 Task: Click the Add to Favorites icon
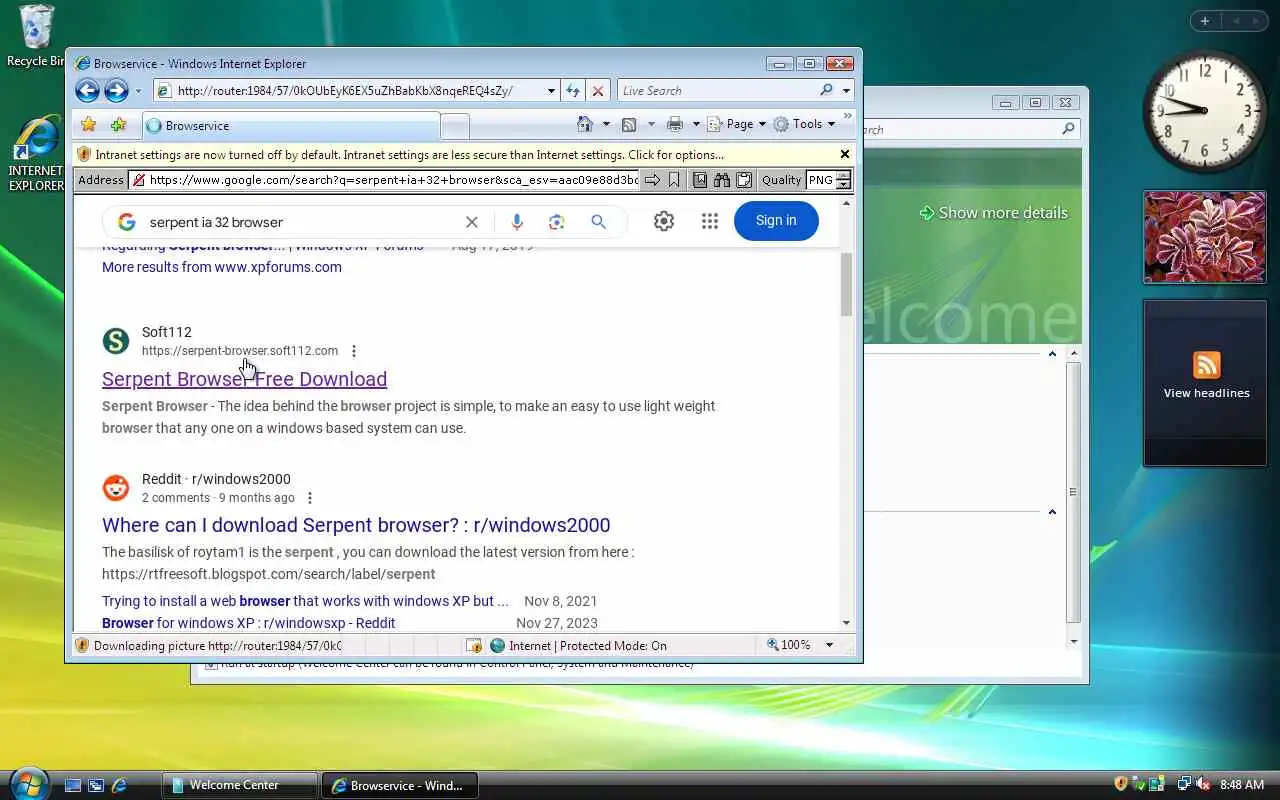click(x=118, y=125)
